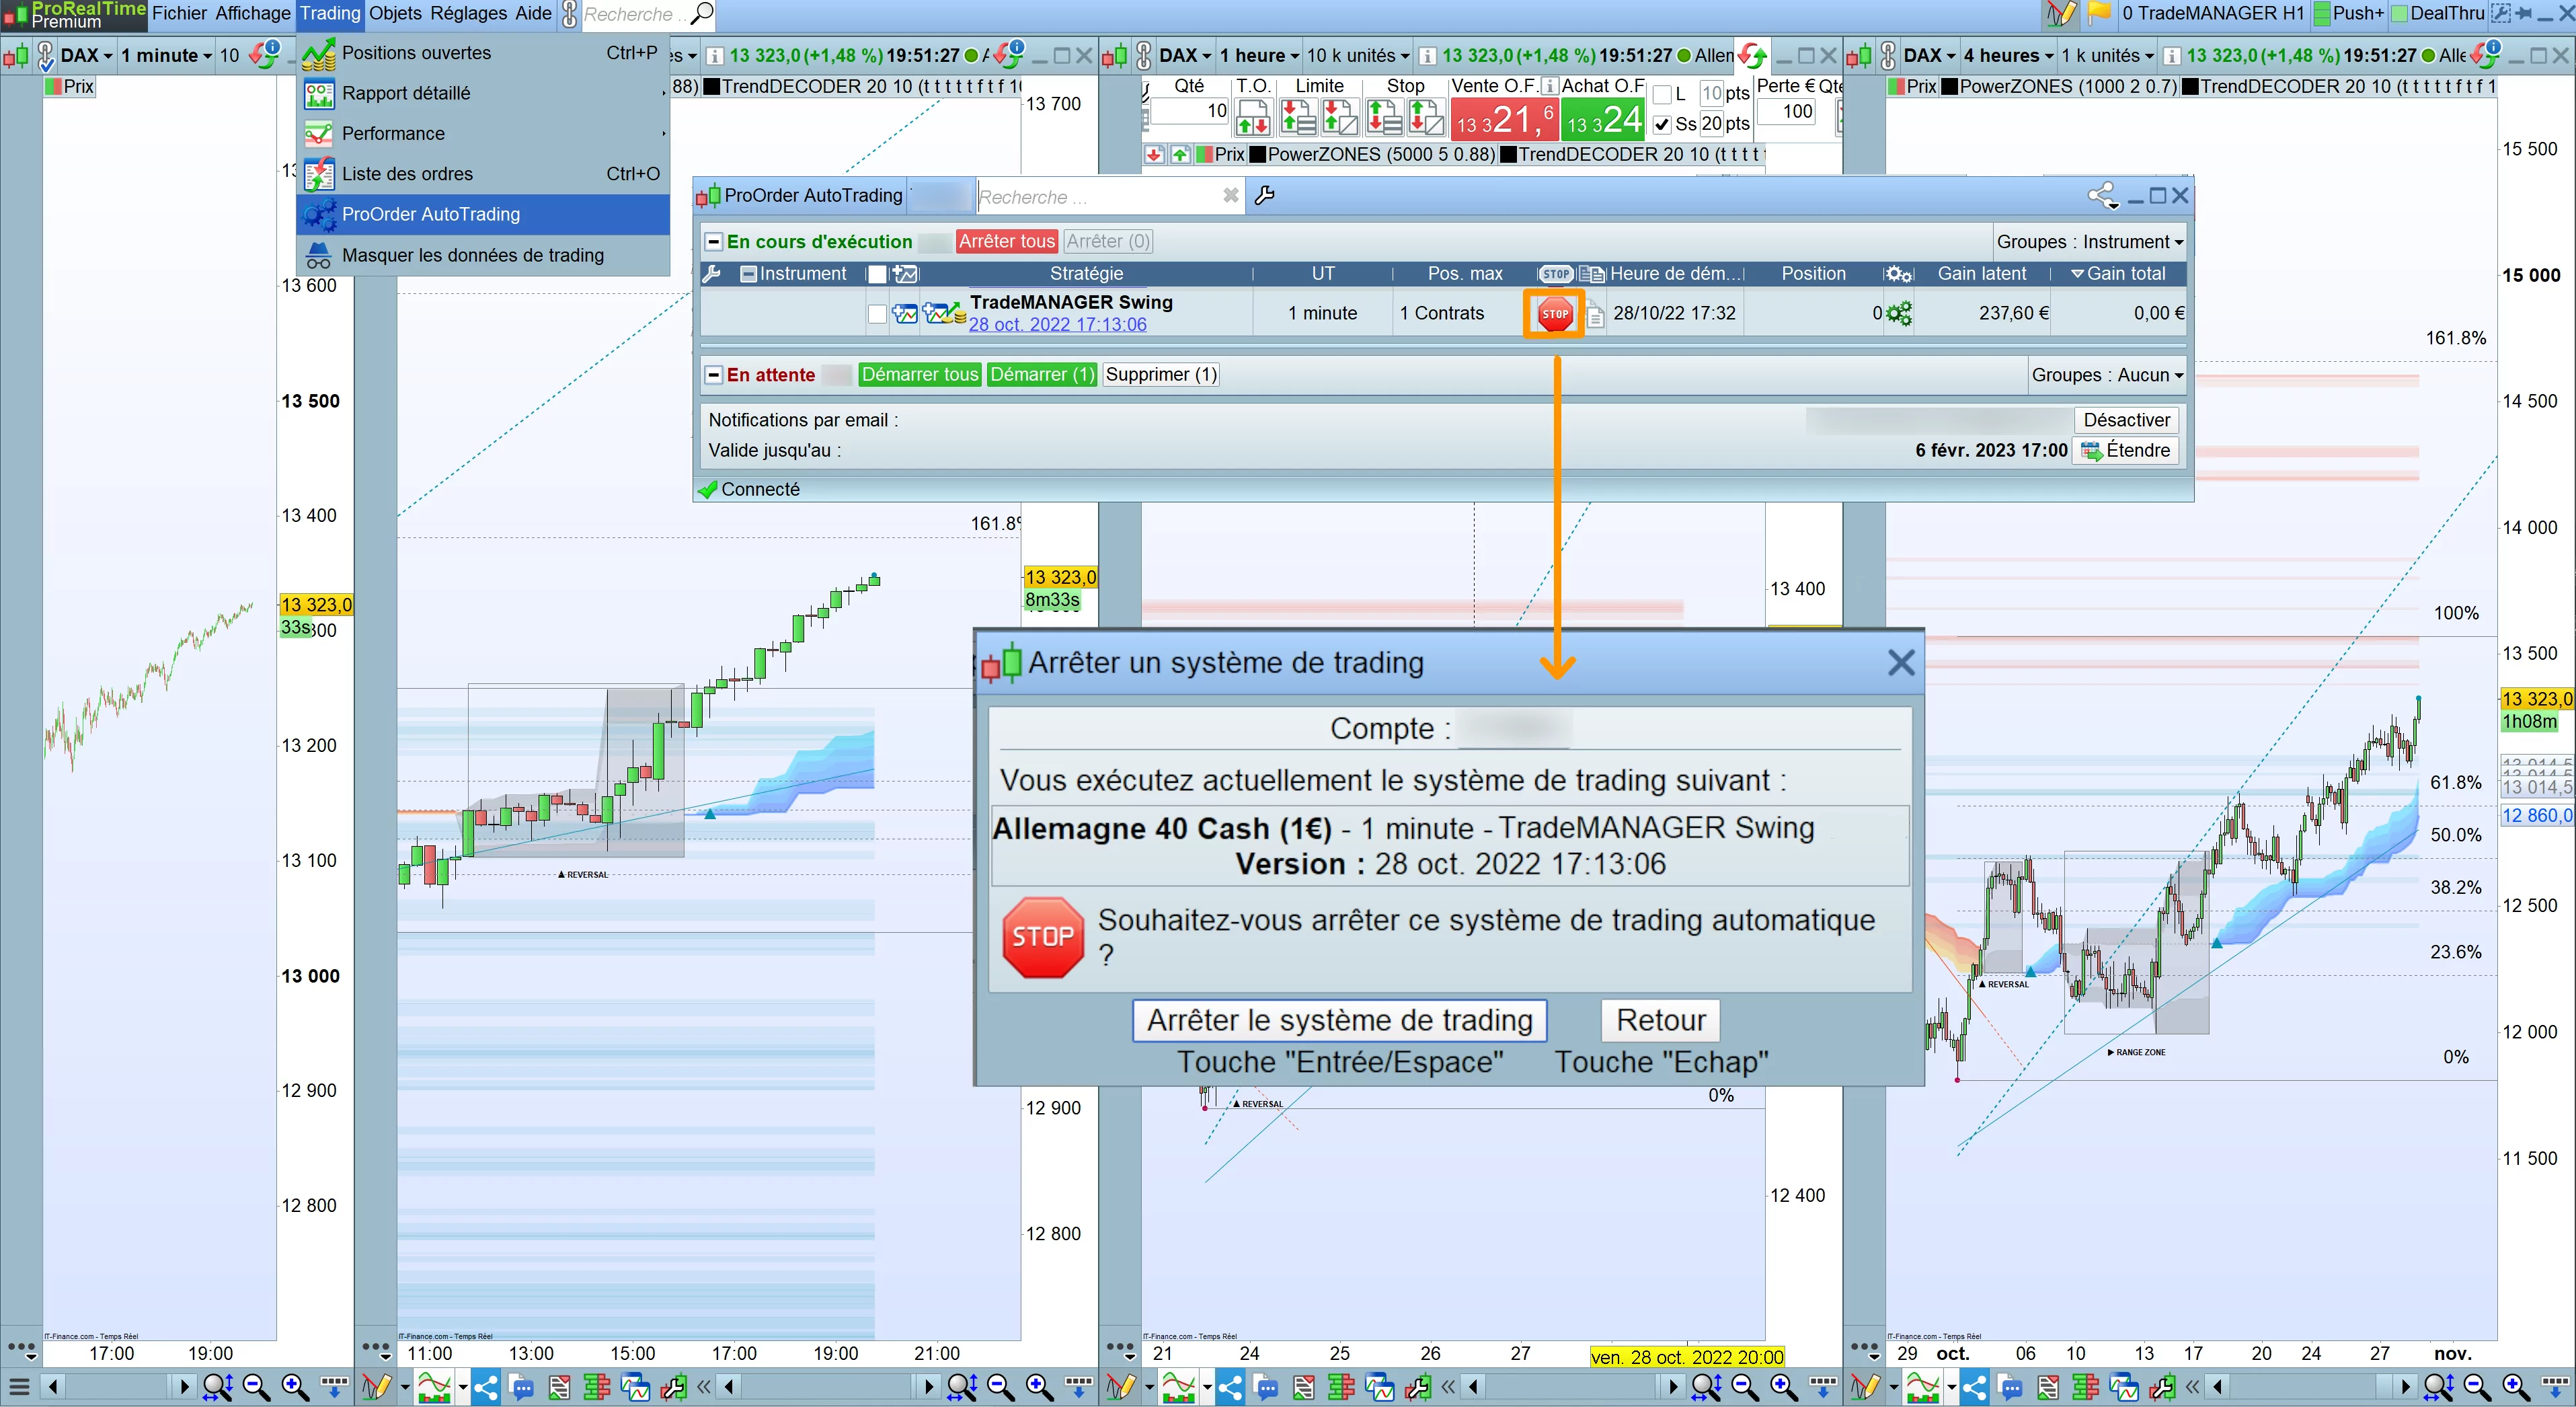Click the red Vente O.F. 13 321,6 price
This screenshot has width=2576, height=1407.
point(1504,120)
